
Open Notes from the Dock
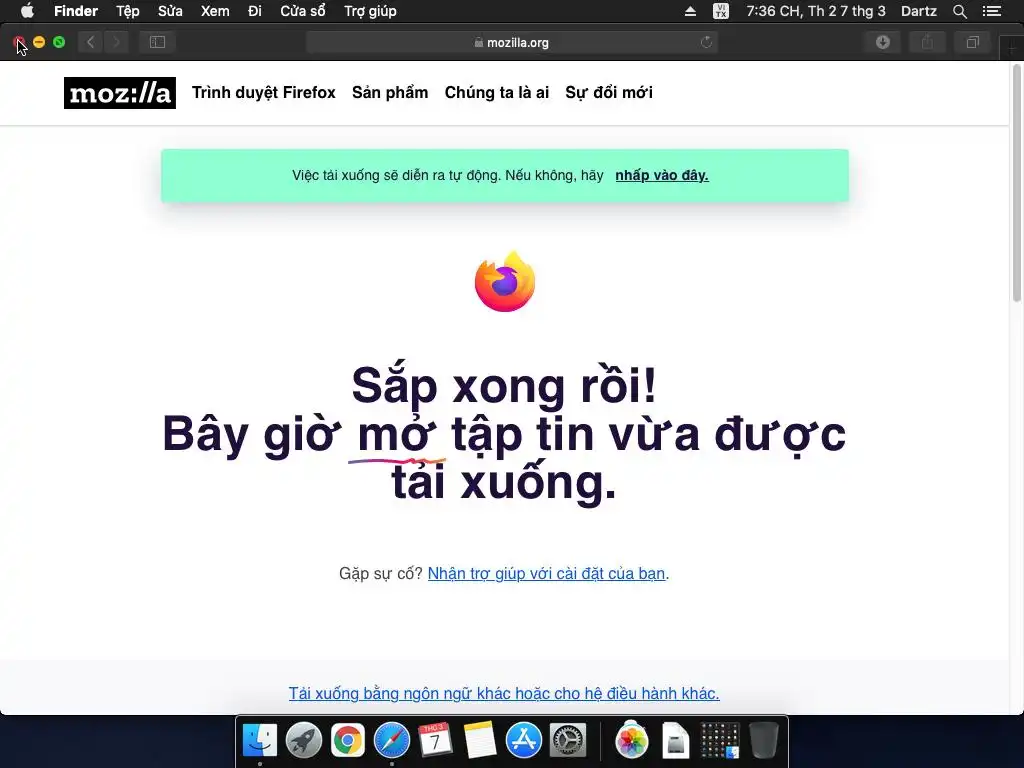click(x=479, y=741)
